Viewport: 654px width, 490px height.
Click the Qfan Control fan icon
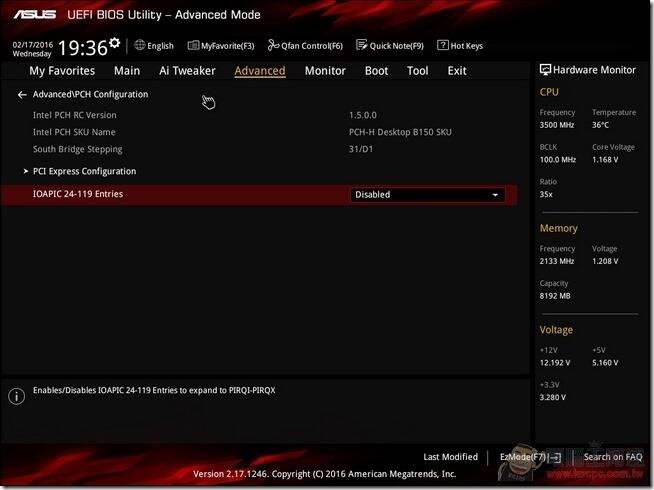[273, 45]
